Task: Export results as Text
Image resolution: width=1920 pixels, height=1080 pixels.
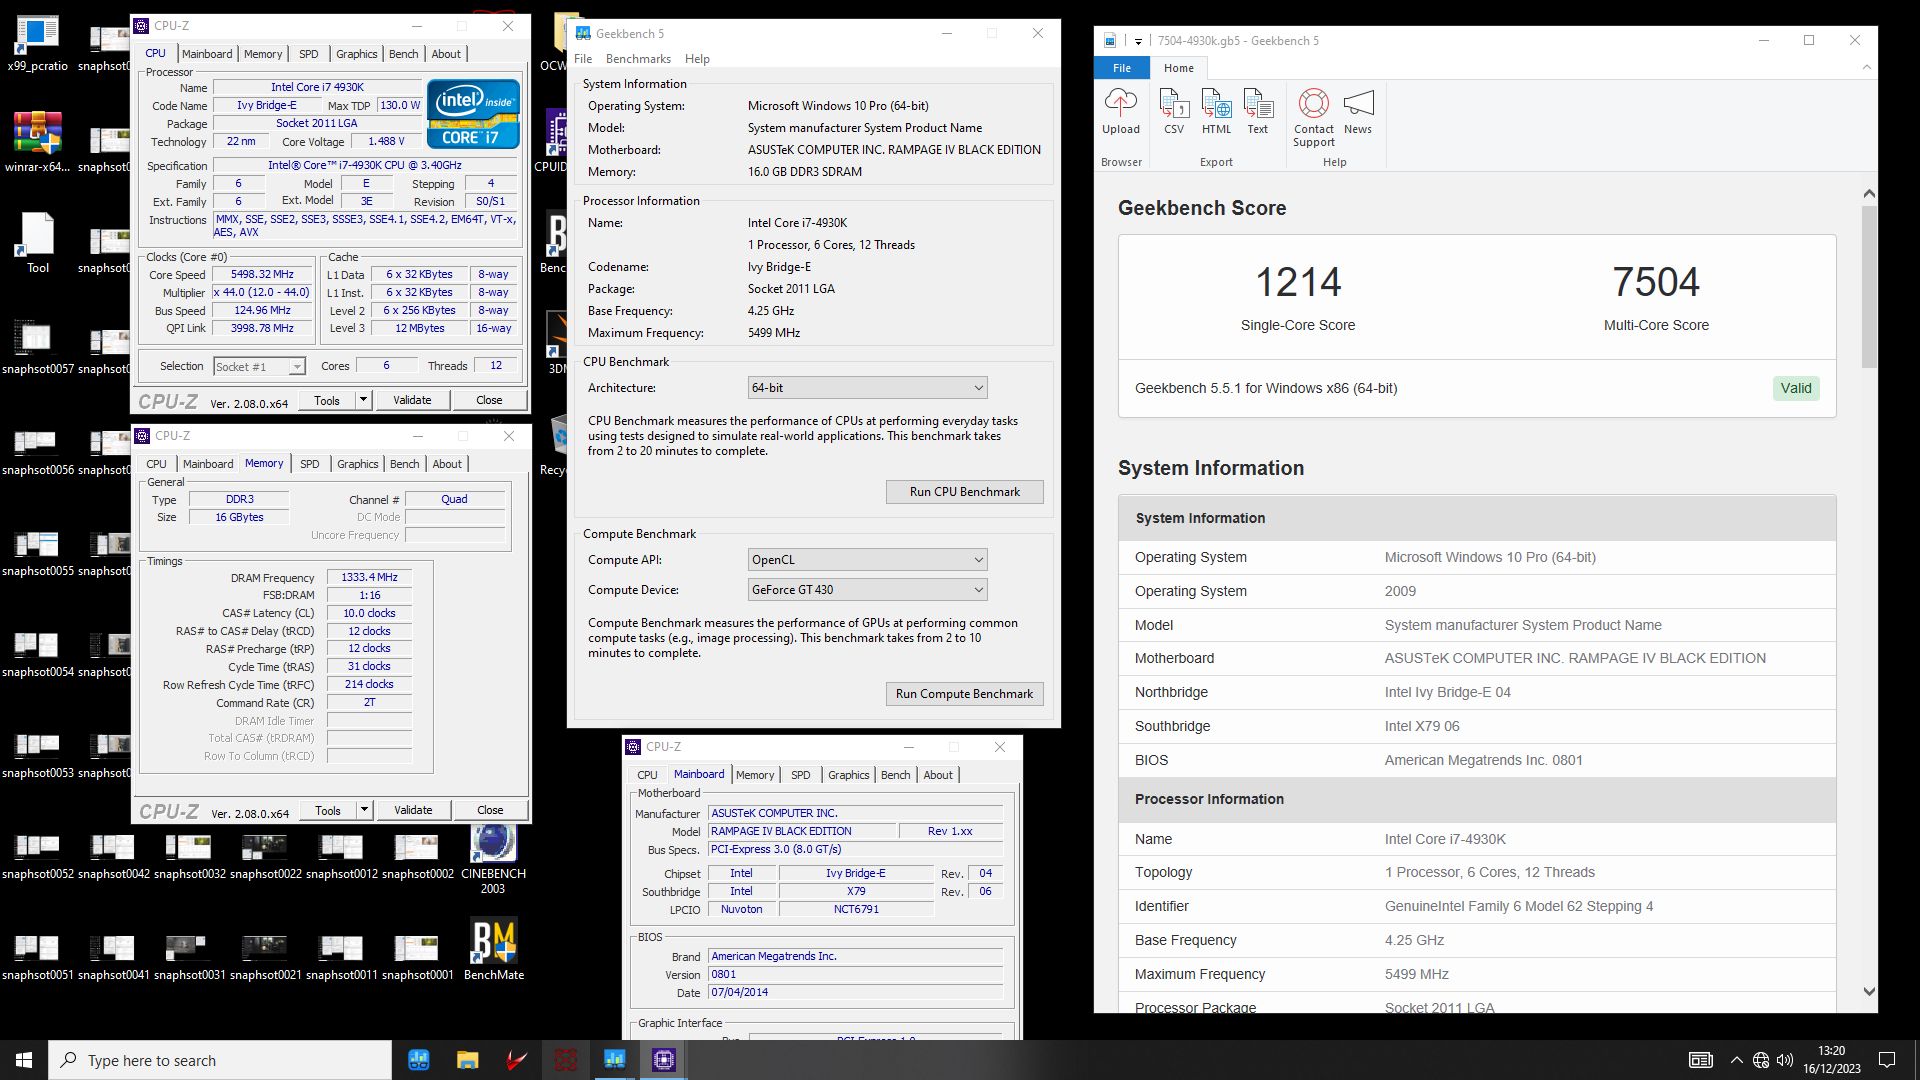Action: click(x=1258, y=111)
